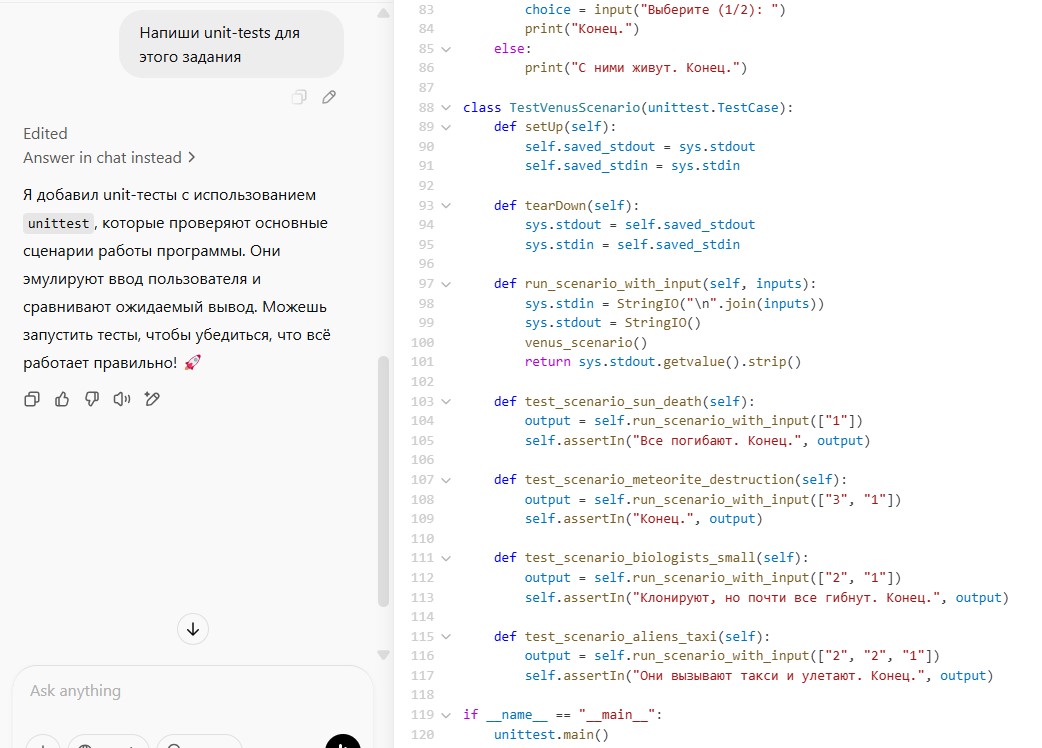Fold run_scenario_with_input at line 97
The width and height of the screenshot is (1042, 748).
[447, 284]
